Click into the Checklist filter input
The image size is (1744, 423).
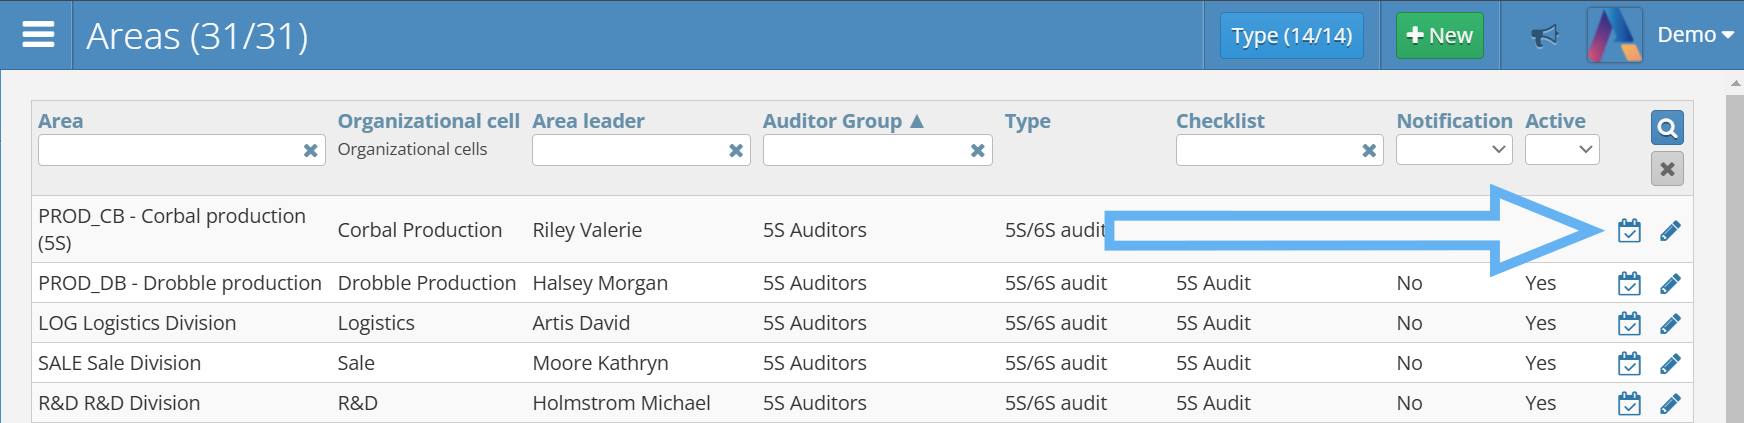coord(1266,151)
